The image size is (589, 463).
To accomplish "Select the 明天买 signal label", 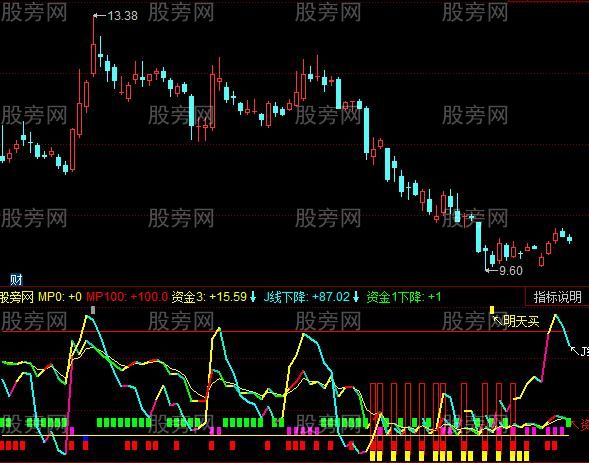I will tap(521, 321).
